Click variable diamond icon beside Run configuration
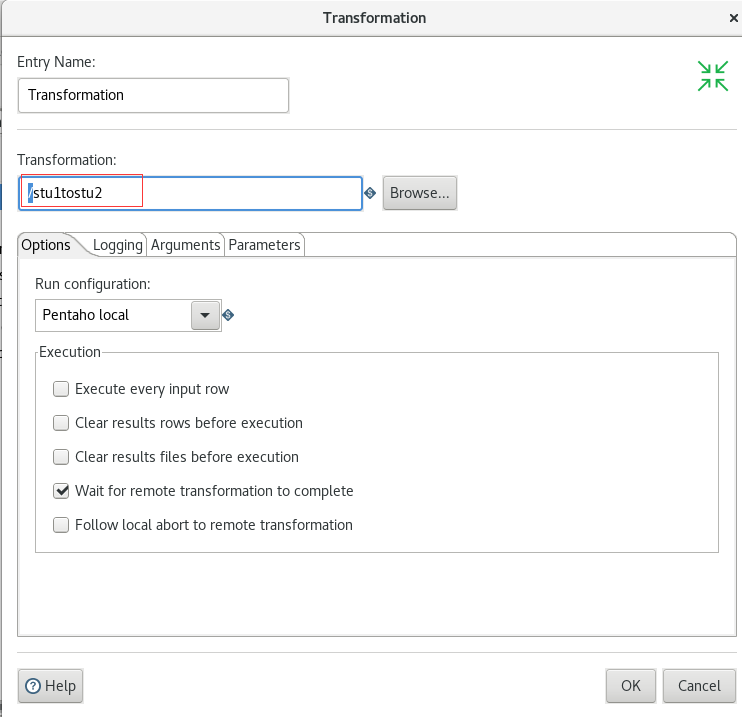The width and height of the screenshot is (742, 717). (x=228, y=315)
